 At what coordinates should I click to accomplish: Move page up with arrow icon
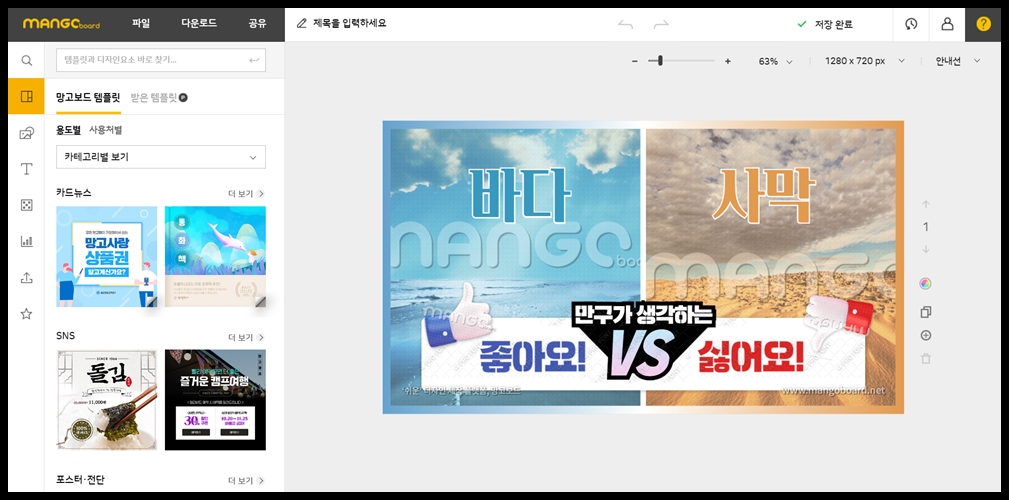pyautogui.click(x=926, y=205)
